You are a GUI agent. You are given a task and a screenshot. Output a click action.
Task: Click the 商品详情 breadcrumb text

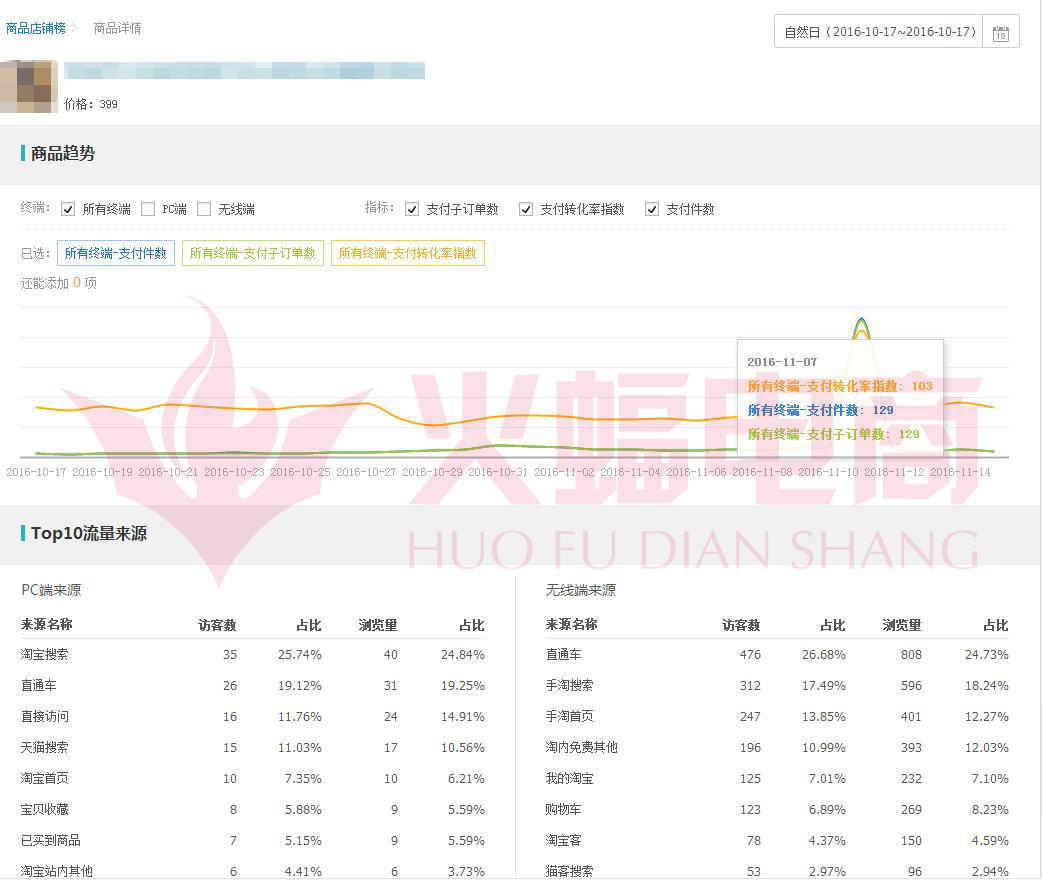(117, 28)
